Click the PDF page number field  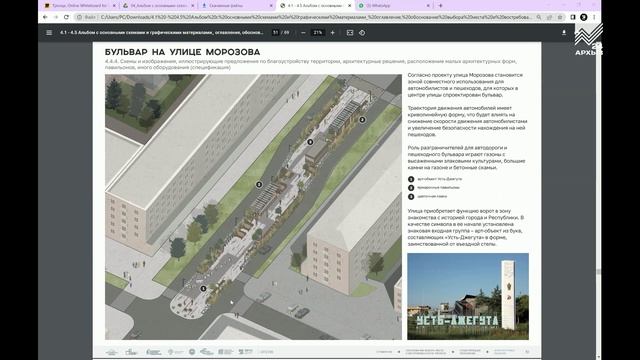276,33
